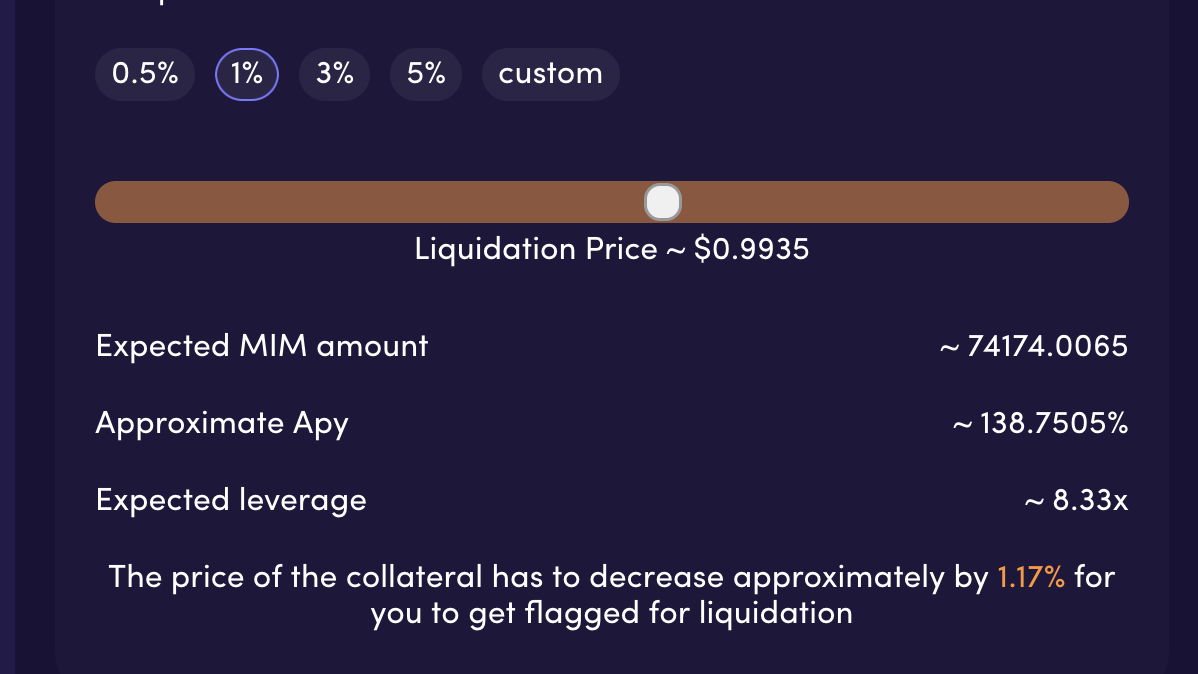This screenshot has height=674, width=1198.
Task: Click the Approximate Apy label
Action: (x=222, y=423)
